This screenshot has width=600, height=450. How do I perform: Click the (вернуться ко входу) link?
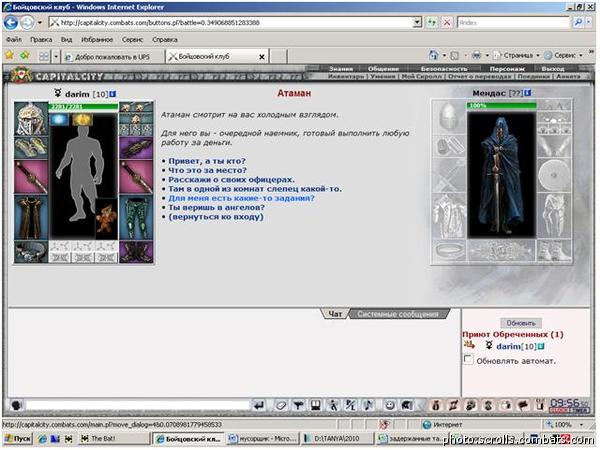point(216,217)
